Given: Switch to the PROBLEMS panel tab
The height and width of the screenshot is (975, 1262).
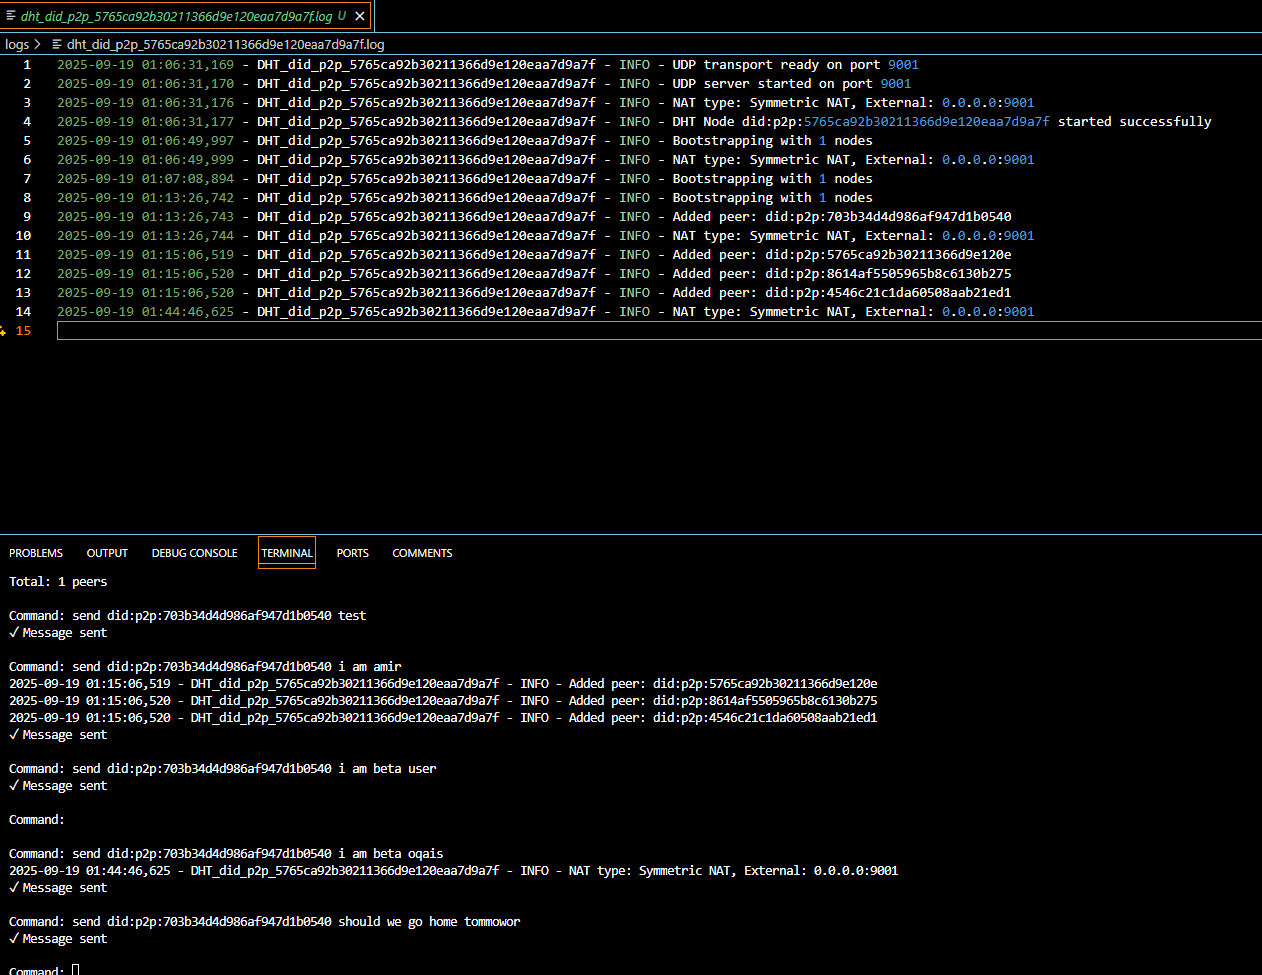Looking at the screenshot, I should coord(36,553).
